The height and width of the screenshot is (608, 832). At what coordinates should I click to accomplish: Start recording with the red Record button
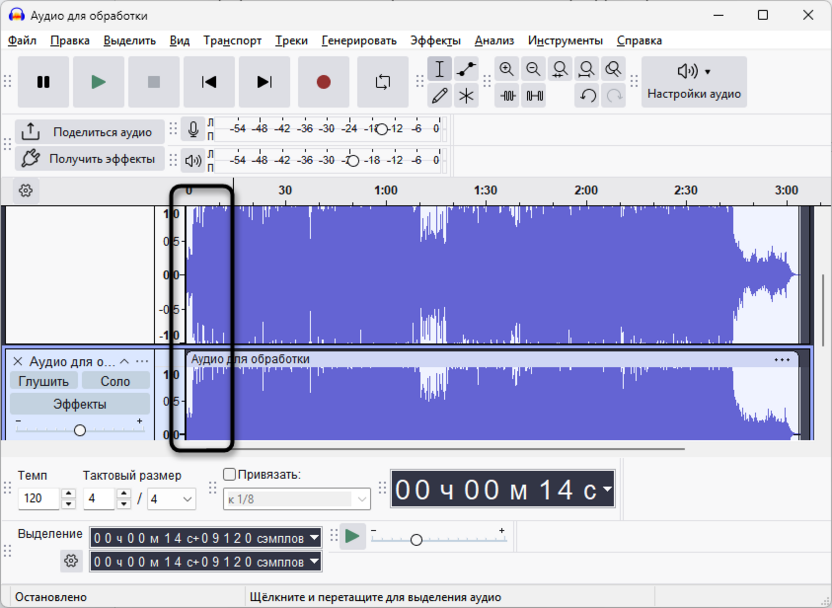(x=324, y=82)
